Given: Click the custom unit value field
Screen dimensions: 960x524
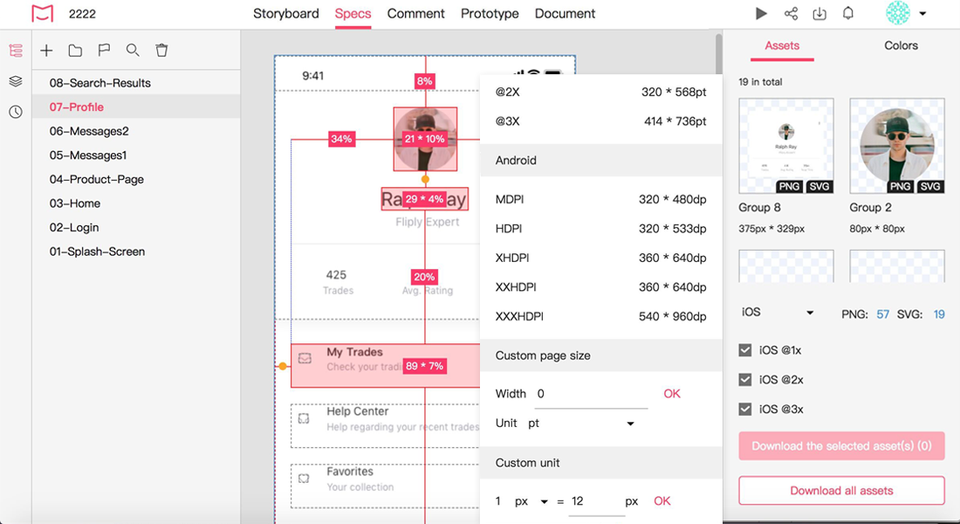Looking at the screenshot, I should pos(596,503).
